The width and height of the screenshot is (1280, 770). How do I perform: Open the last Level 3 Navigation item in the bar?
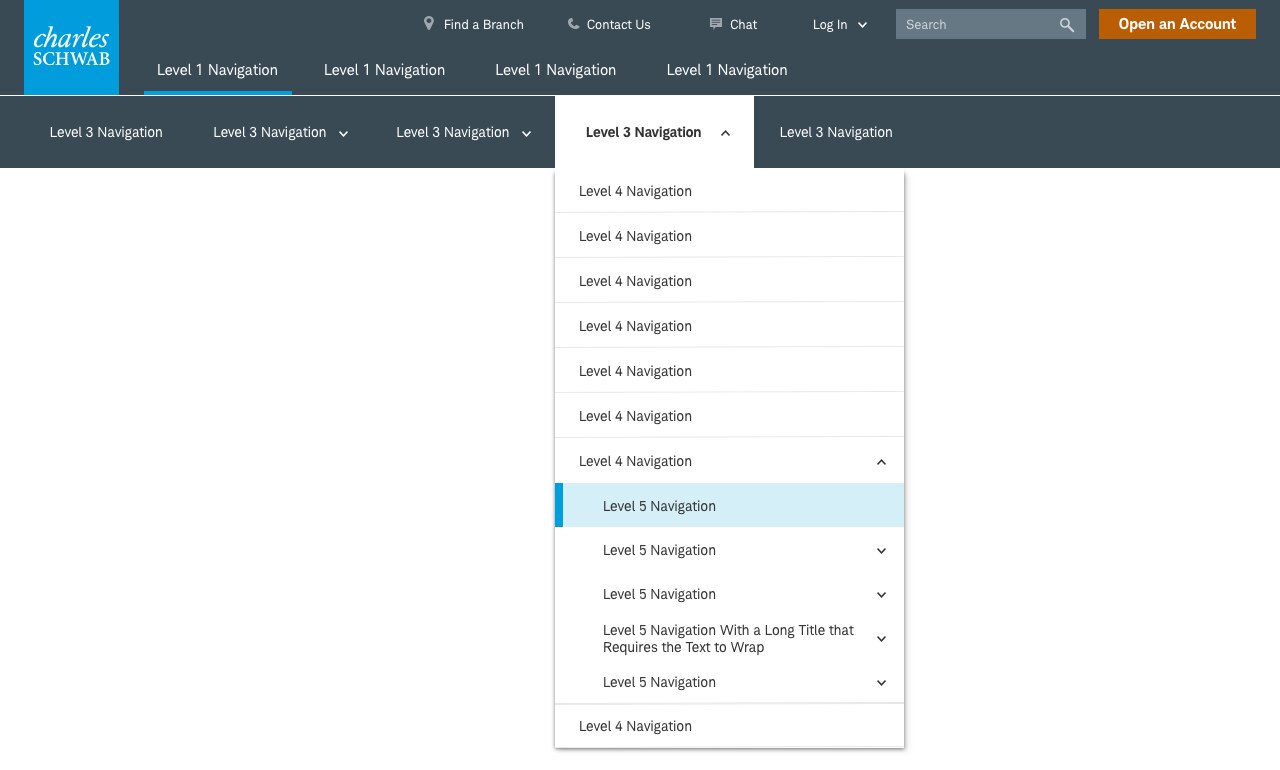(836, 132)
